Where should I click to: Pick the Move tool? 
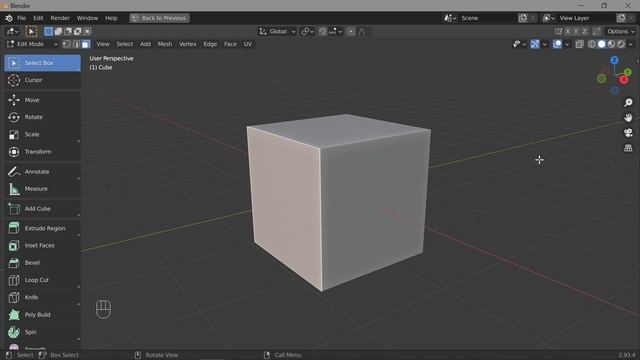[42, 100]
